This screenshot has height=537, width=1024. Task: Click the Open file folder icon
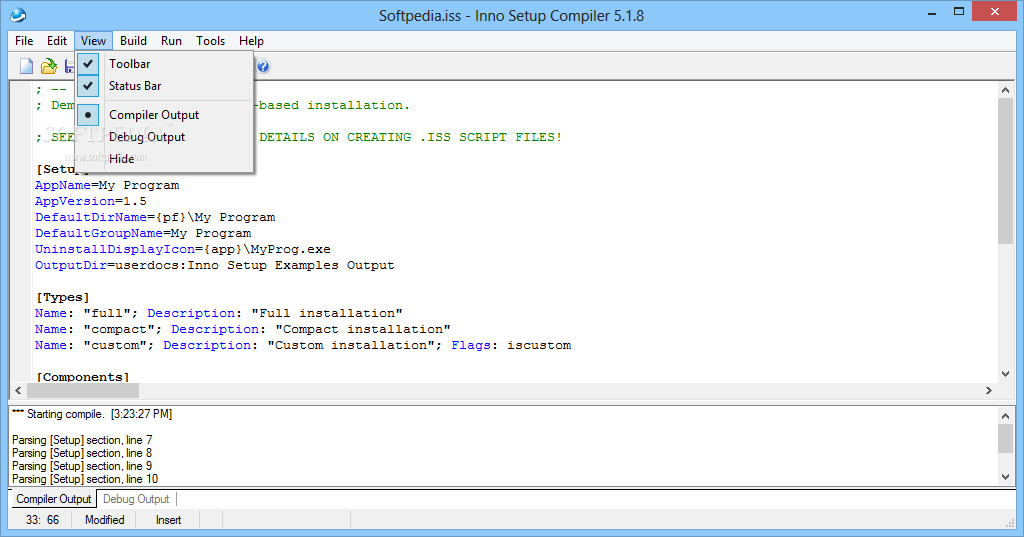coord(49,66)
